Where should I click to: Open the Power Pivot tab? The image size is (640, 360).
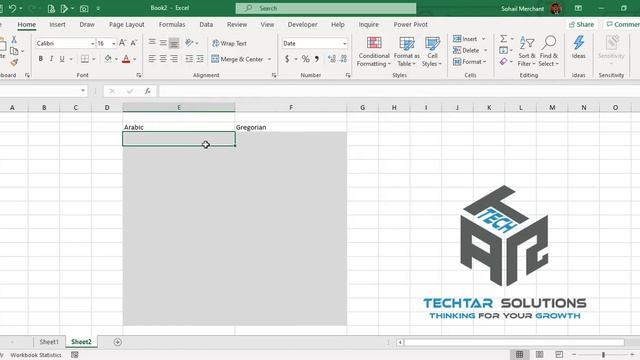click(411, 24)
